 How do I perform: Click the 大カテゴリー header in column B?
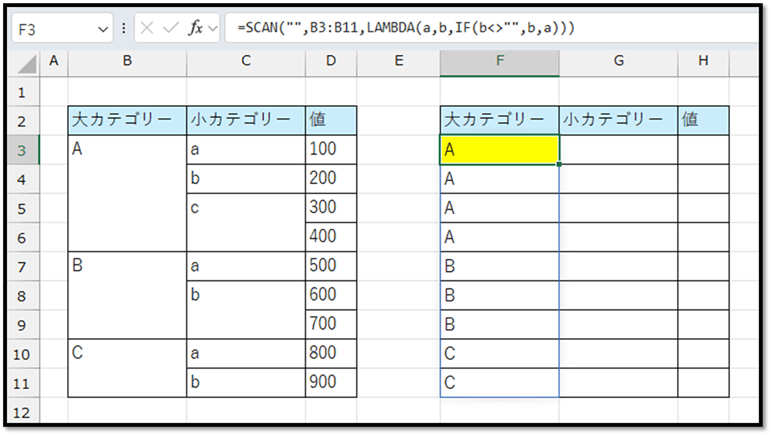click(x=127, y=121)
